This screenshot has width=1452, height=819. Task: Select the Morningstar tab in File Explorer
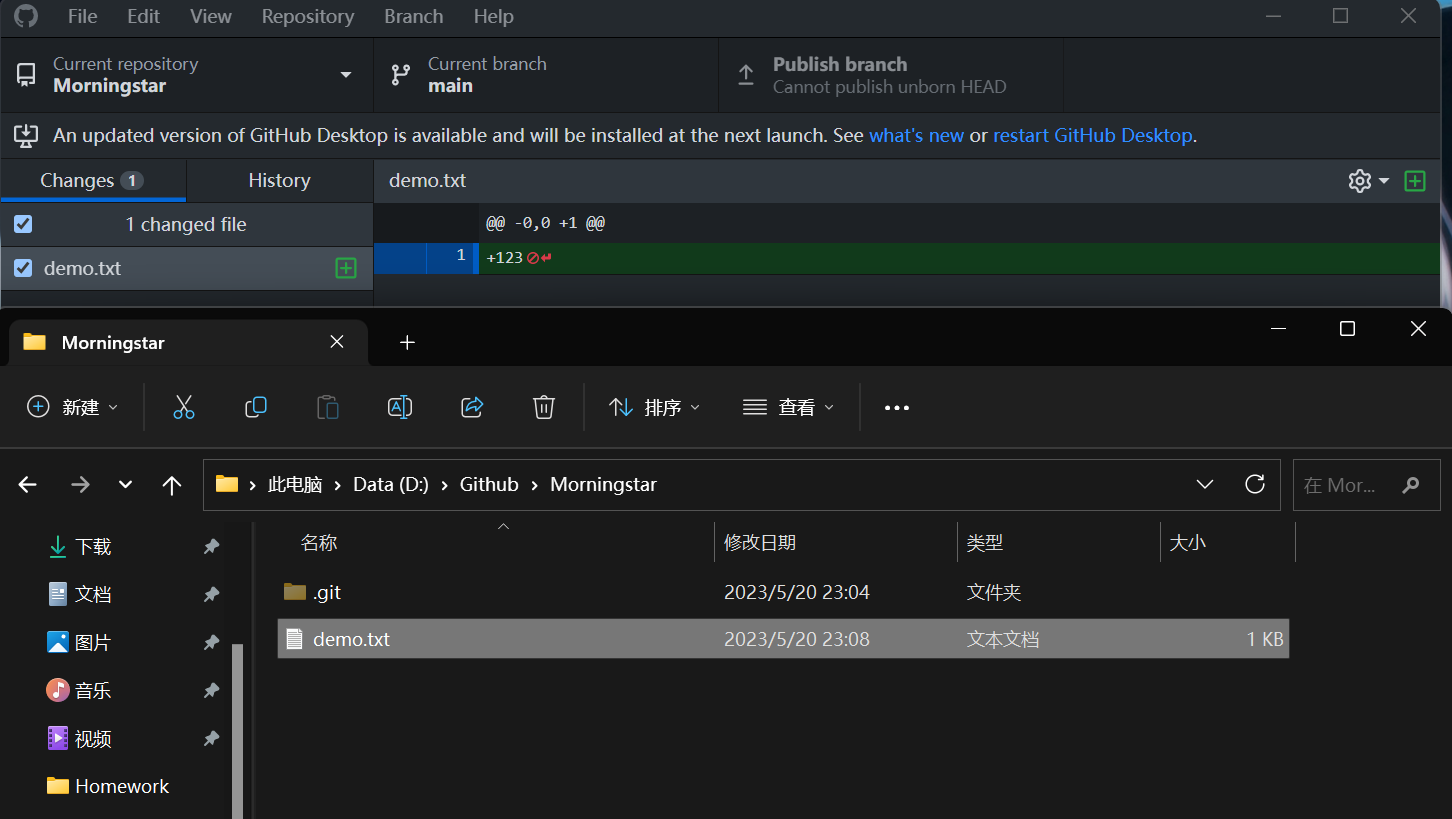tap(188, 342)
